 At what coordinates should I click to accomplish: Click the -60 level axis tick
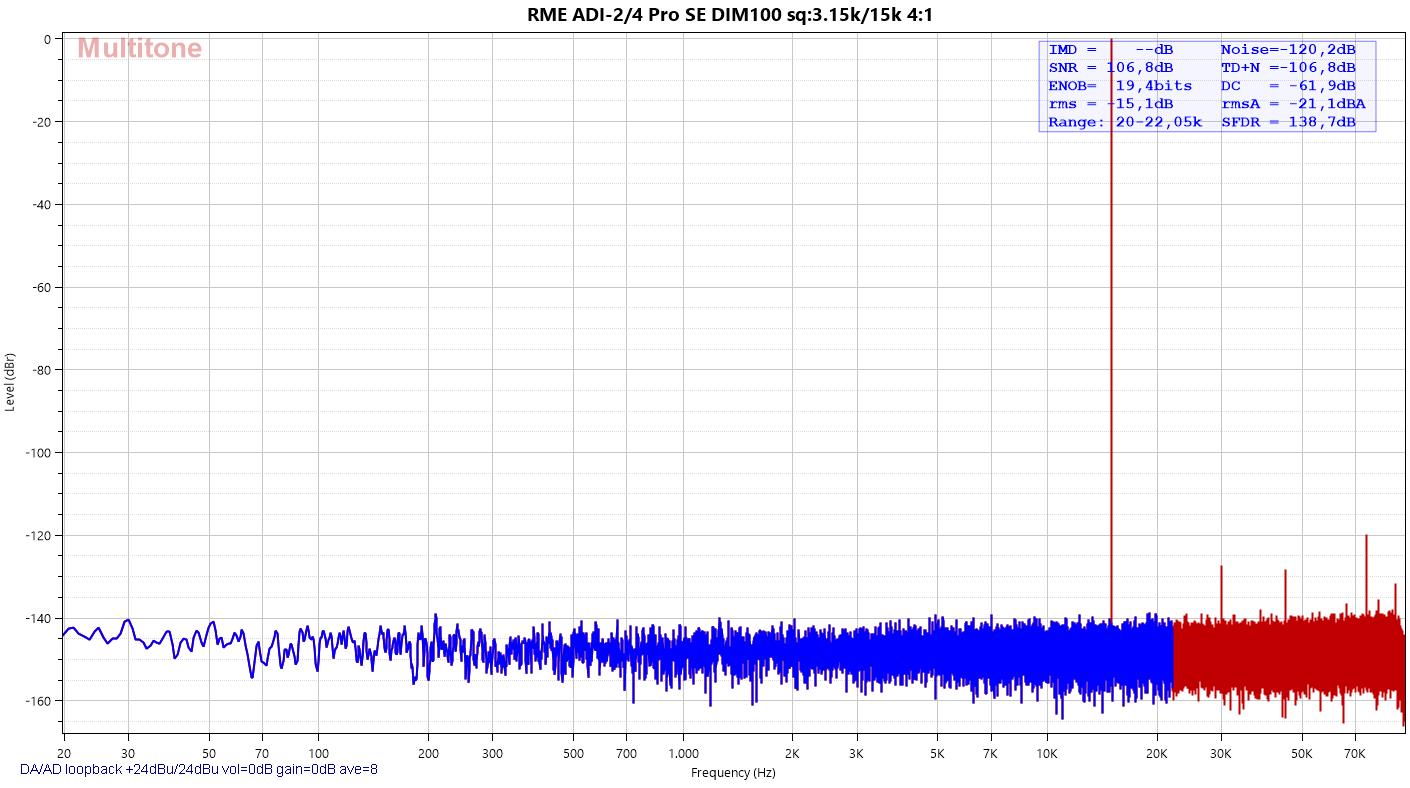click(41, 287)
